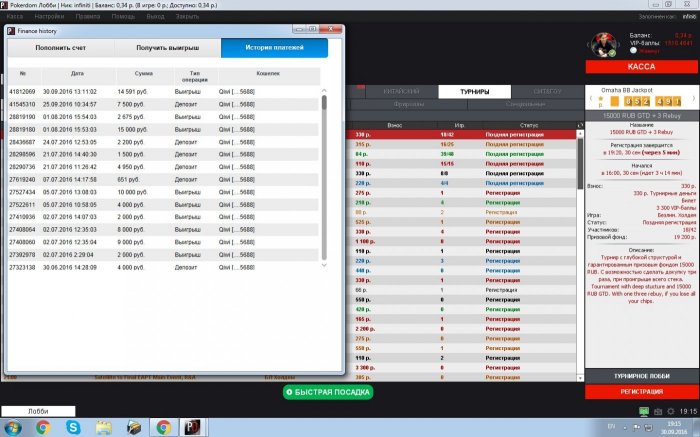The image size is (700, 437).
Task: Click the БЫСТРАЯ ПОСАДКА button
Action: pos(328,392)
